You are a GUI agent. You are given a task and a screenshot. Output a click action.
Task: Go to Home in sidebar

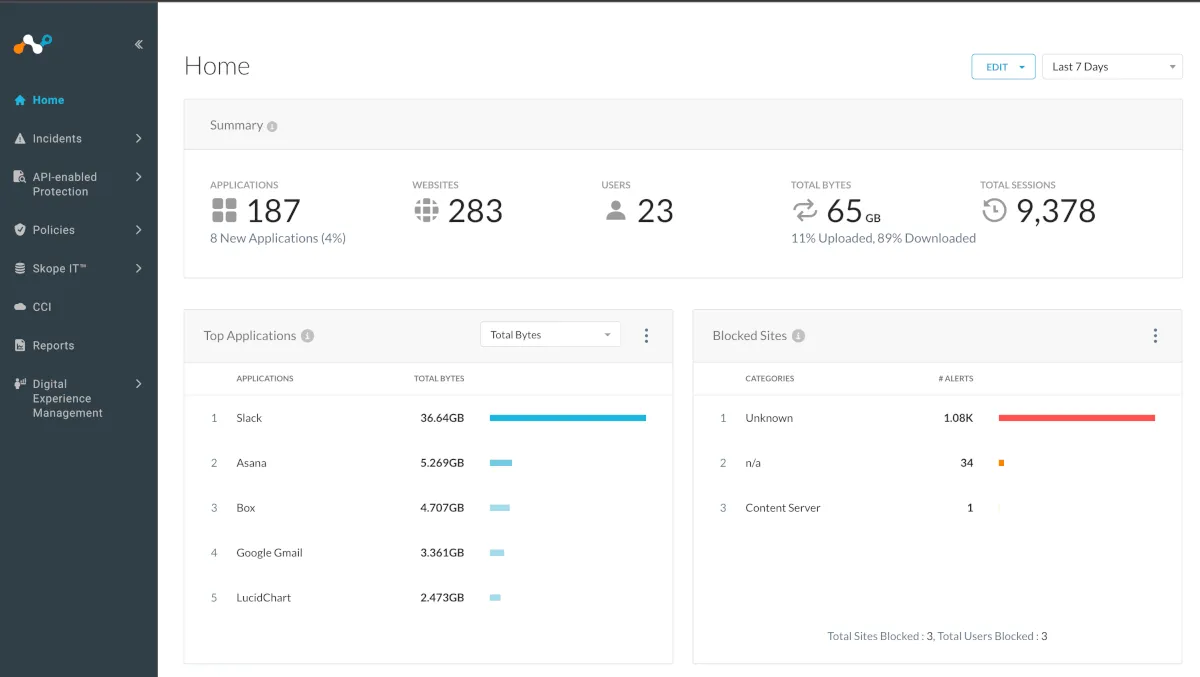click(48, 100)
